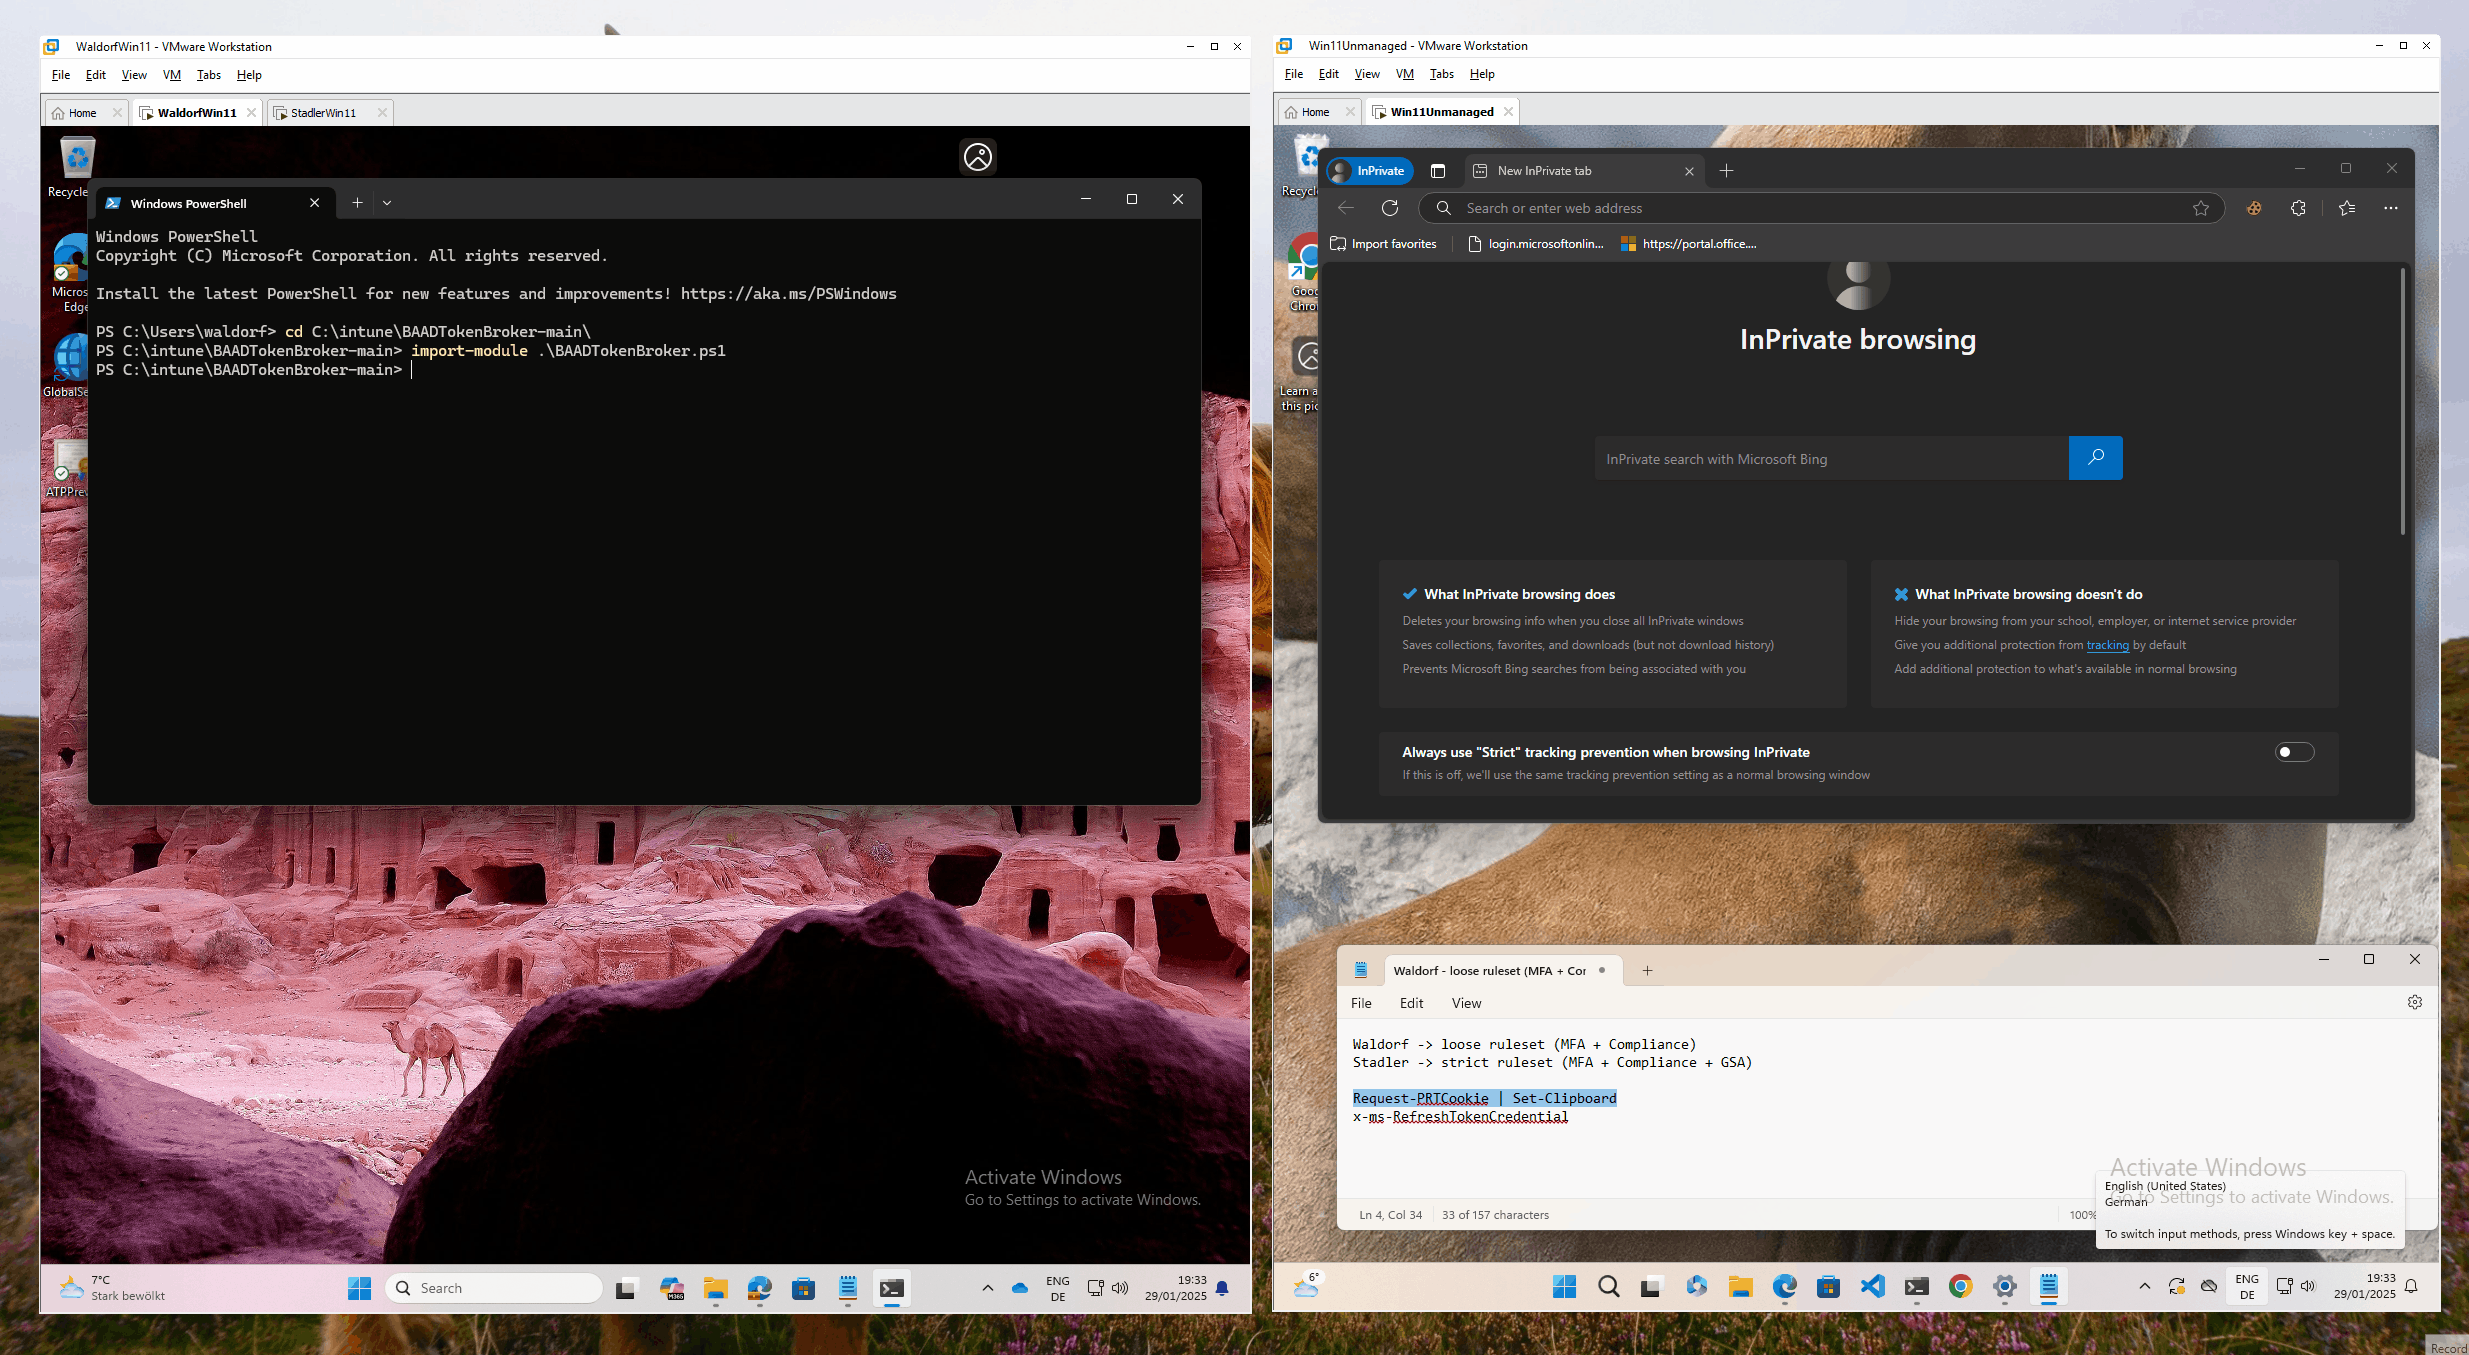Click the favorites star in address bar

coord(2200,208)
